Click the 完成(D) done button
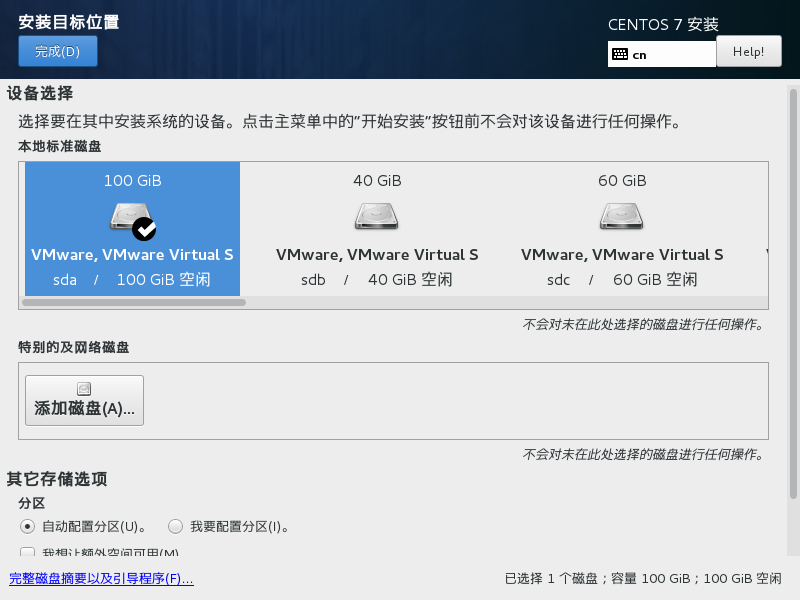800x600 pixels. click(x=58, y=51)
